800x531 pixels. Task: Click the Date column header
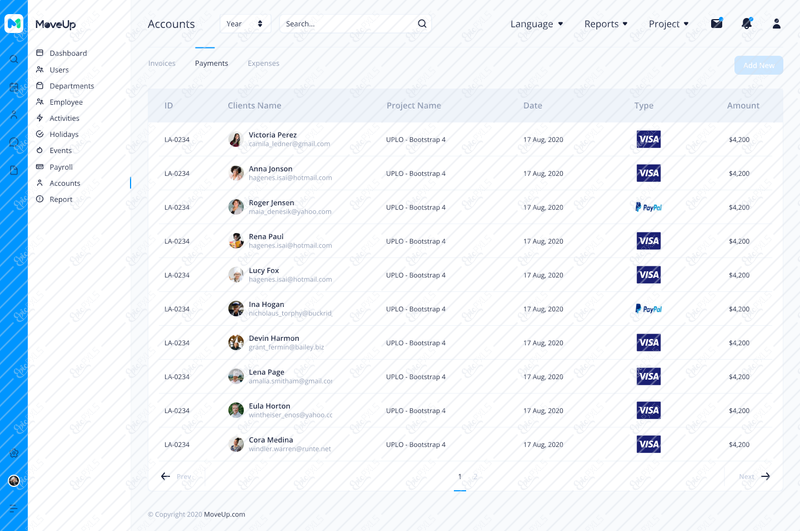(x=533, y=106)
